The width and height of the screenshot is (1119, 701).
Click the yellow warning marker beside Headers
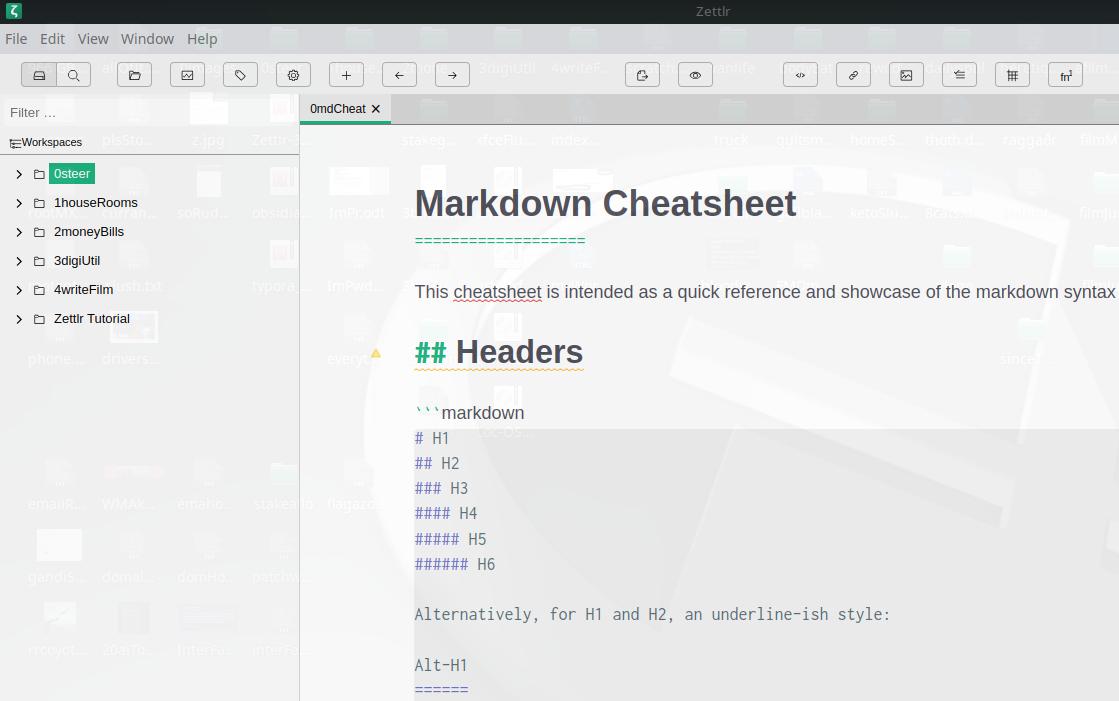pos(376,353)
